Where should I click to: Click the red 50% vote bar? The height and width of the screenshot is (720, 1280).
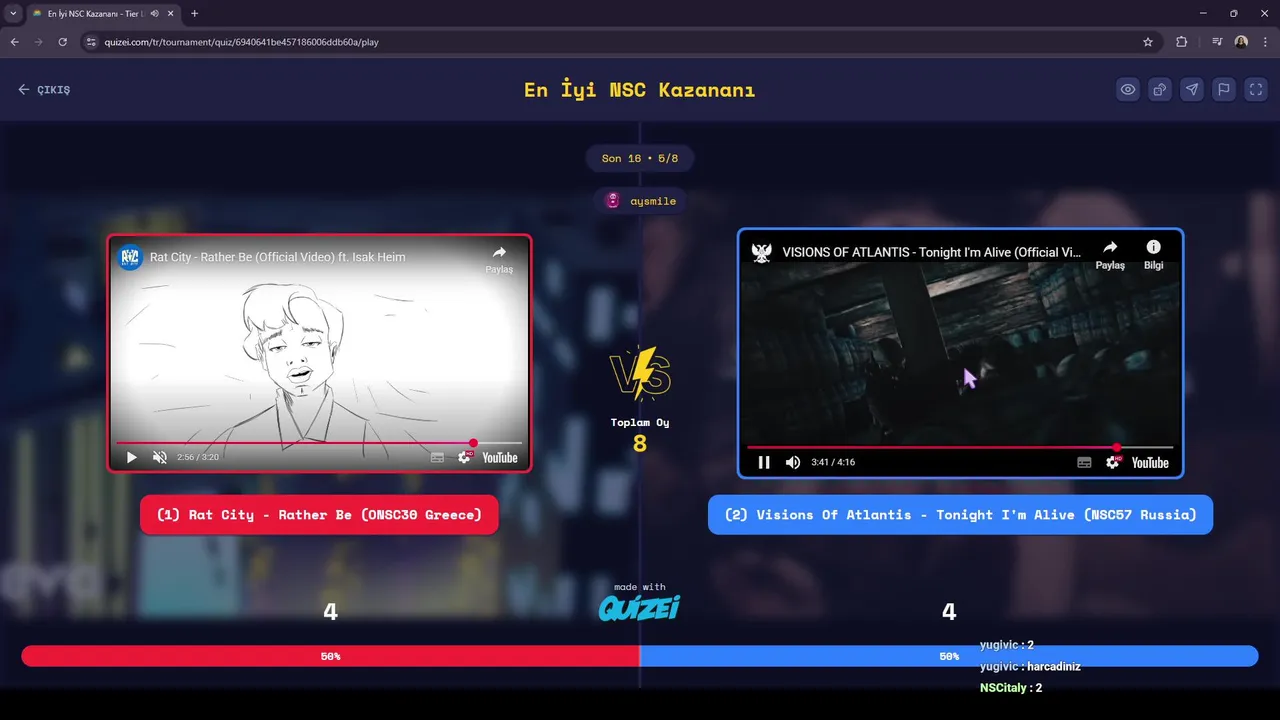tap(330, 656)
